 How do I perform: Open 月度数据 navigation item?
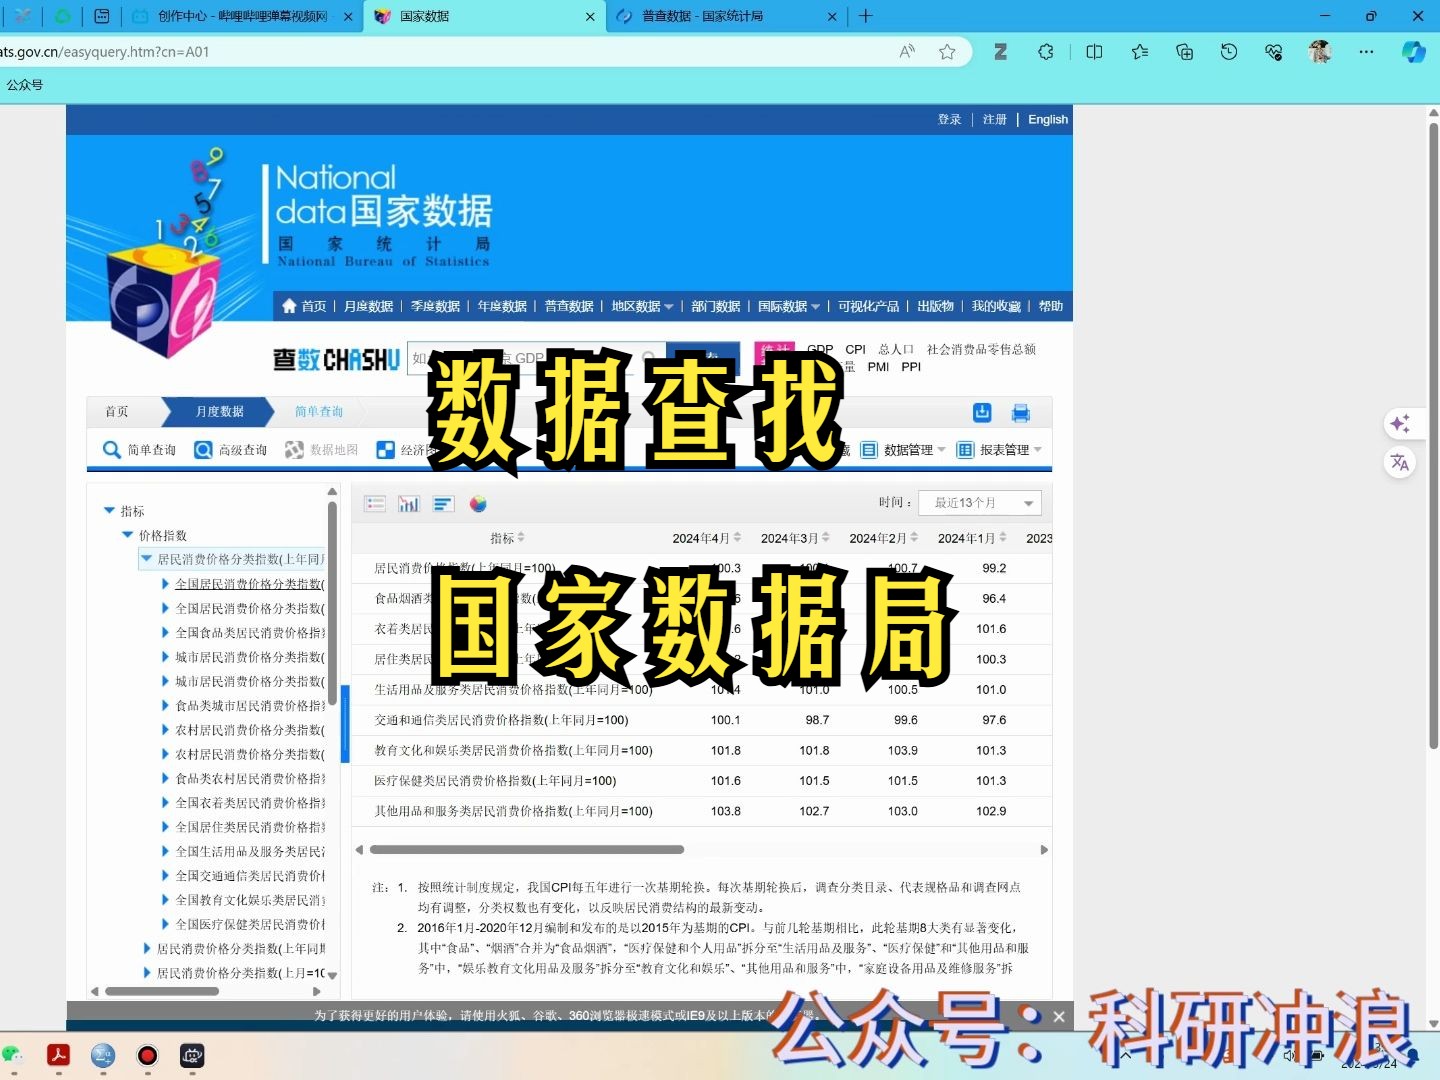pyautogui.click(x=369, y=306)
